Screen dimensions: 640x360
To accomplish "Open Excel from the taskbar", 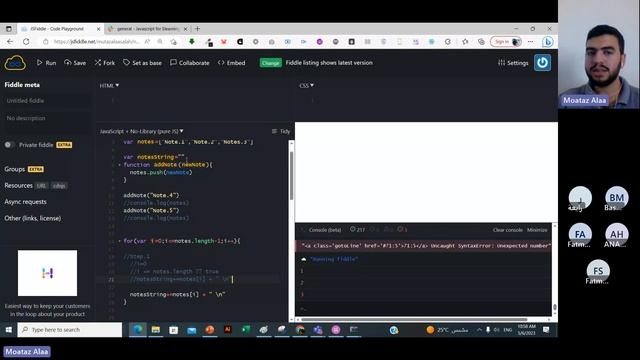I will pos(245,330).
